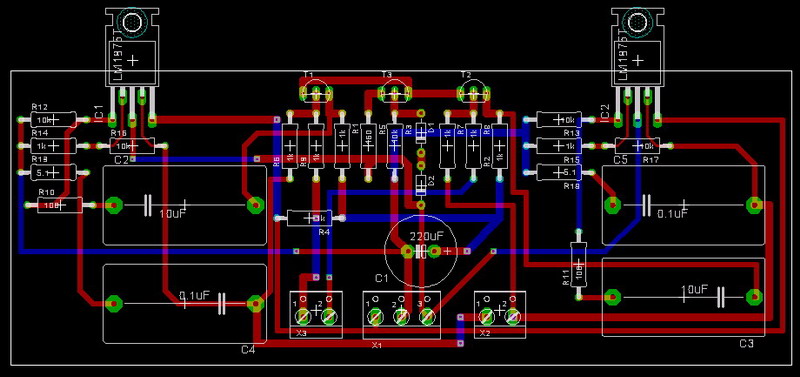Click the IC1 reference label
The image size is (800, 377).
pyautogui.click(x=98, y=114)
